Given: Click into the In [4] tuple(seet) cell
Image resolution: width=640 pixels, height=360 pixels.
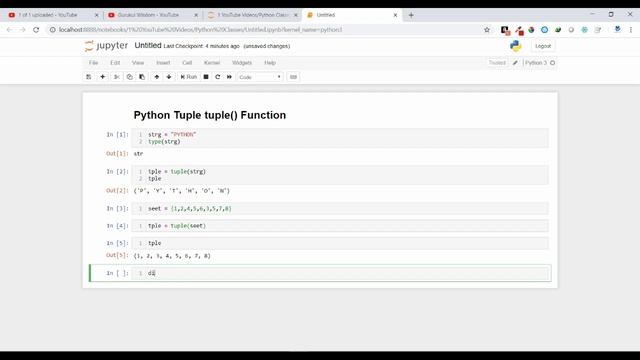Looking at the screenshot, I should point(340,226).
